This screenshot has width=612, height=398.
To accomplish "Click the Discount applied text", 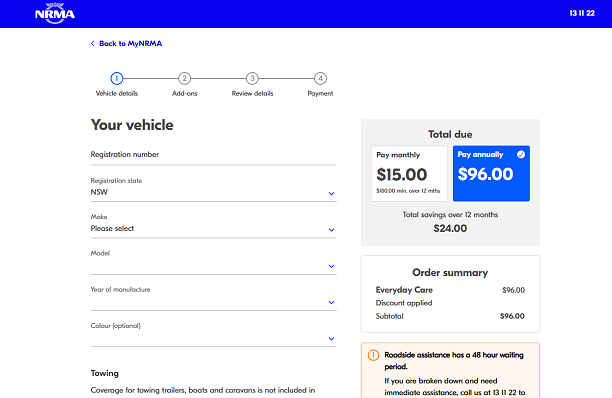I will [404, 303].
